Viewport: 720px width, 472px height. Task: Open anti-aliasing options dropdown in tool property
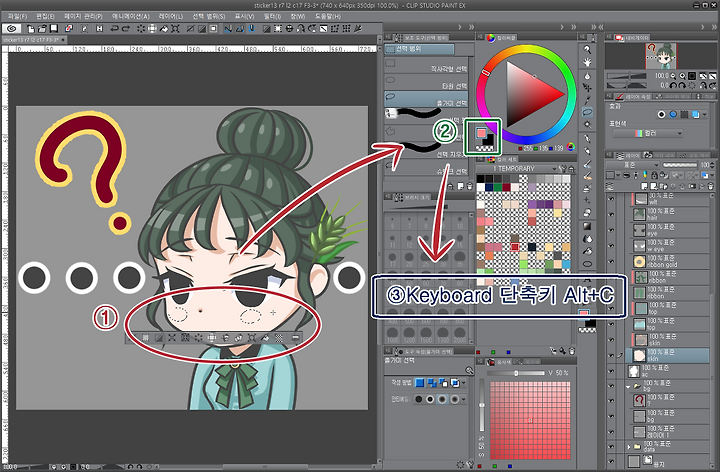463,399
